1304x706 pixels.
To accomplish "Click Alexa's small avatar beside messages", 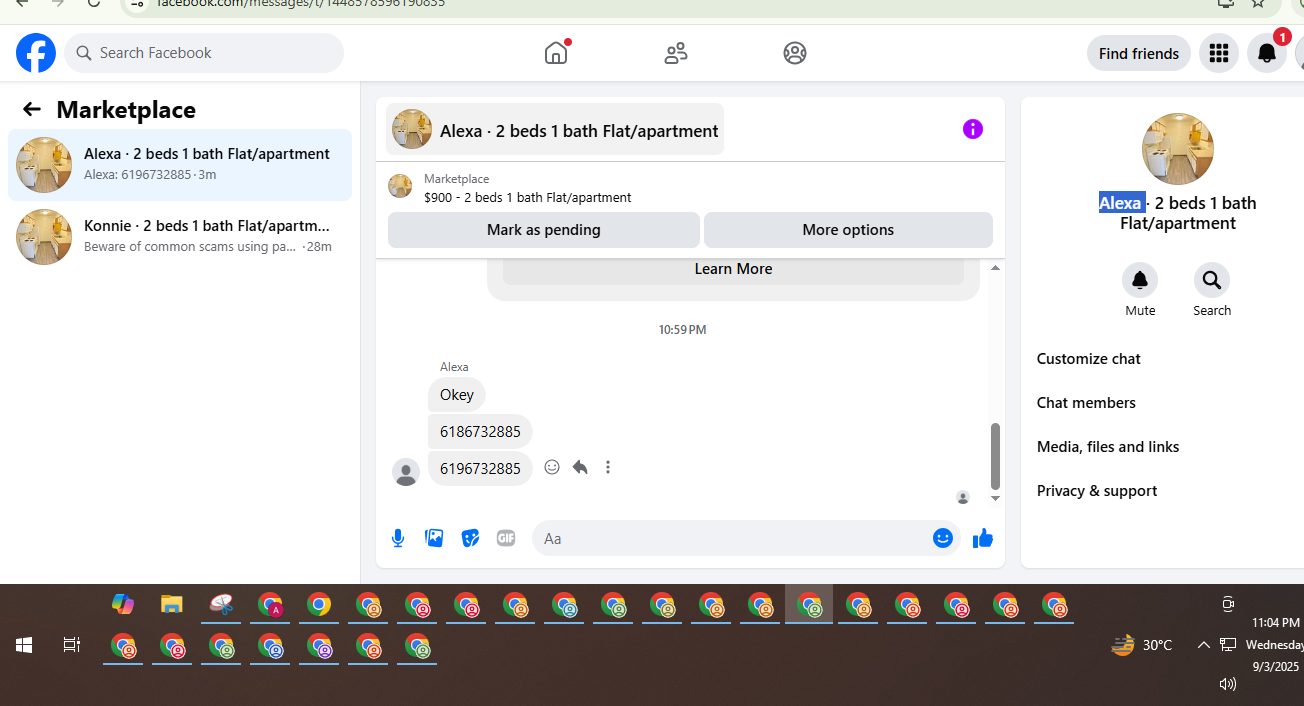I will [406, 472].
